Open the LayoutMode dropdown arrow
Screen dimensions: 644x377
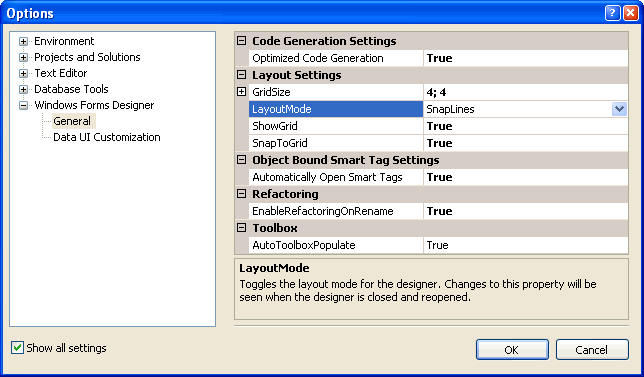(x=619, y=109)
